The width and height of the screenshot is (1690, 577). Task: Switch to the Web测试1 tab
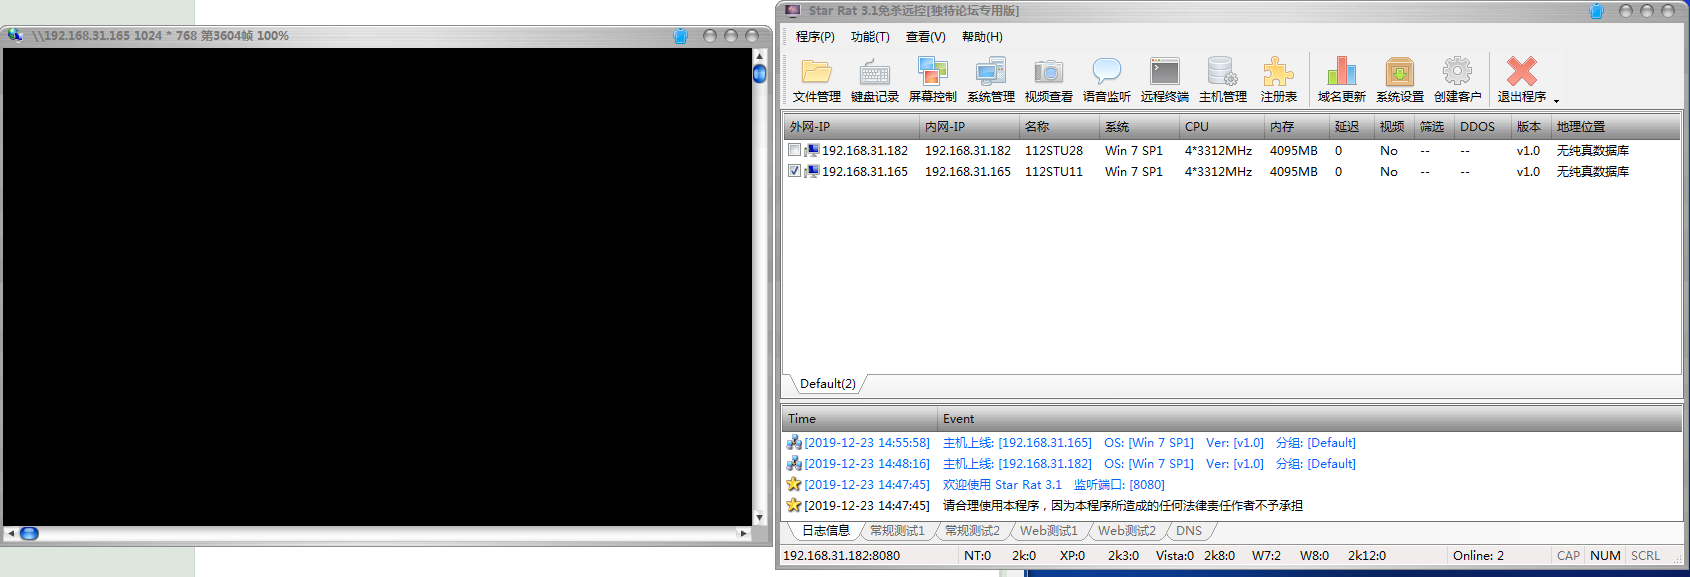coord(1049,531)
